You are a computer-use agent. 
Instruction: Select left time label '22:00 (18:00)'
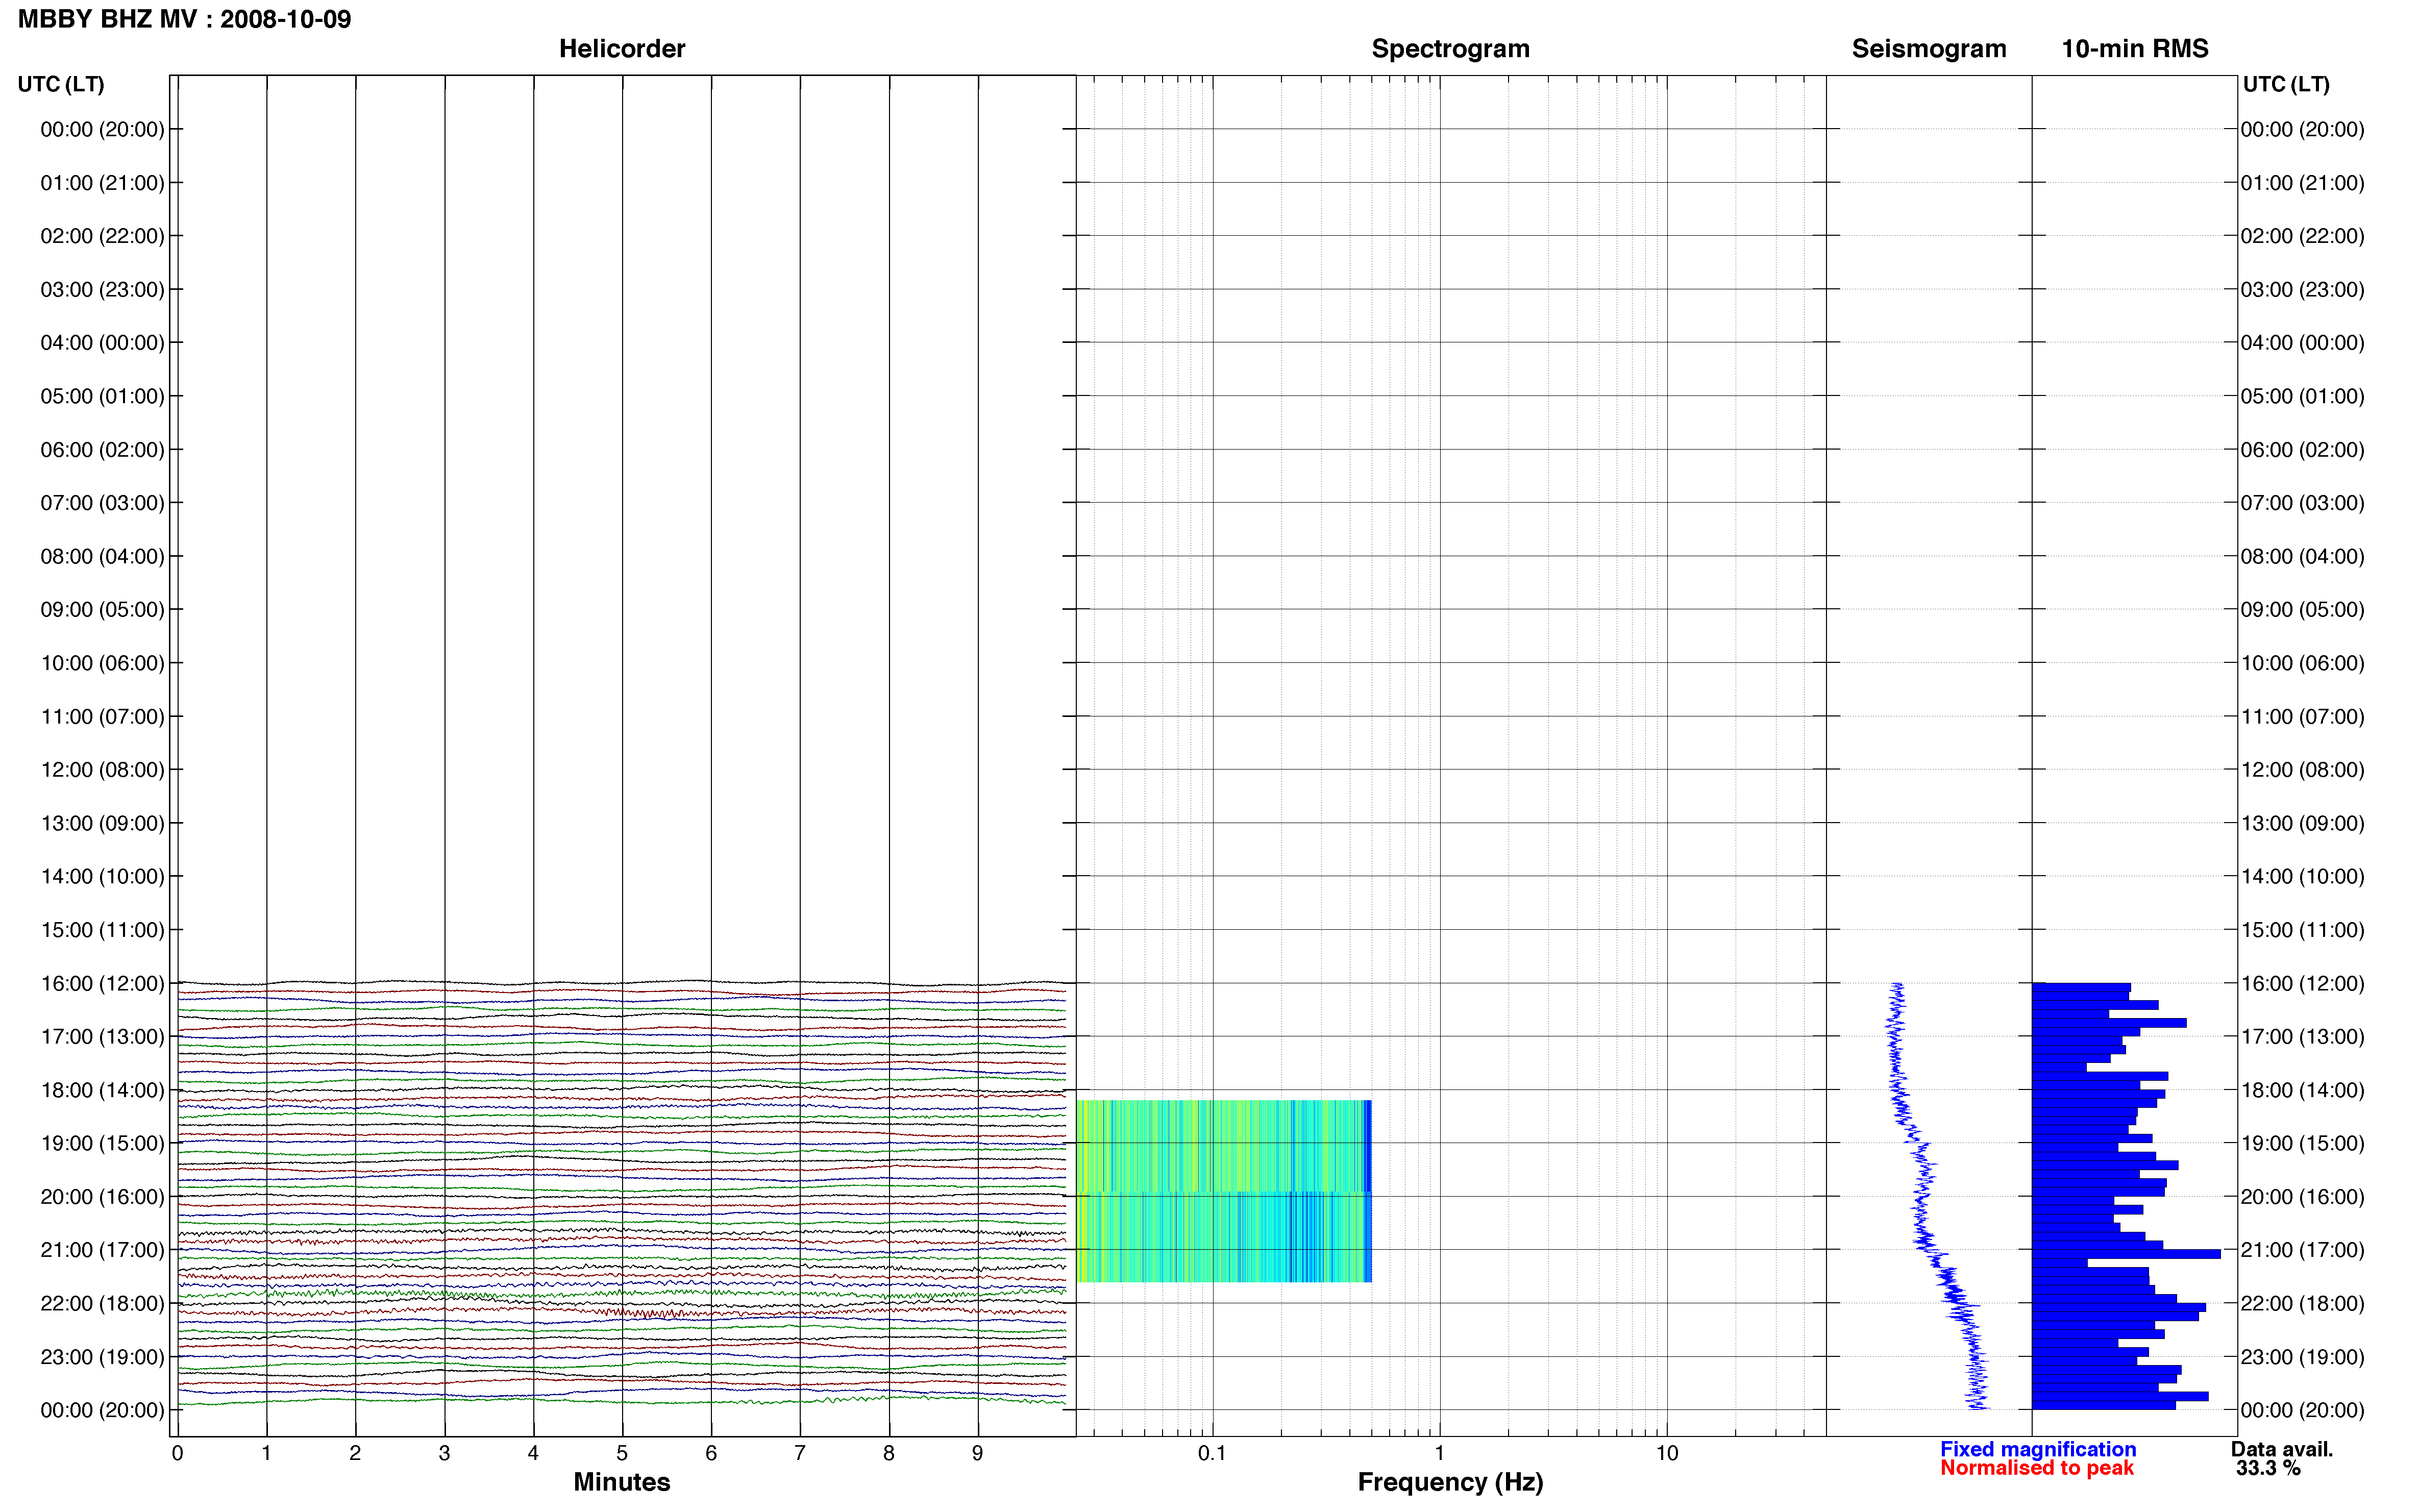click(x=102, y=1303)
